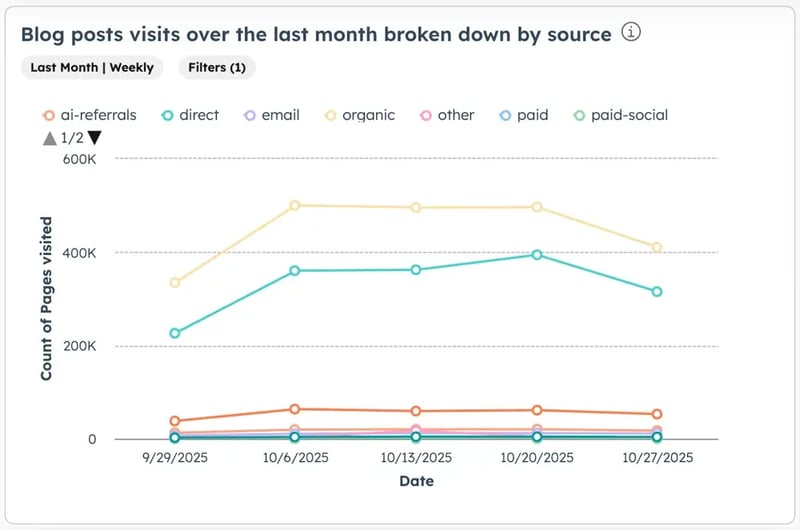Select direct data point at 10/20/2025
The width and height of the screenshot is (800, 530).
point(537,254)
